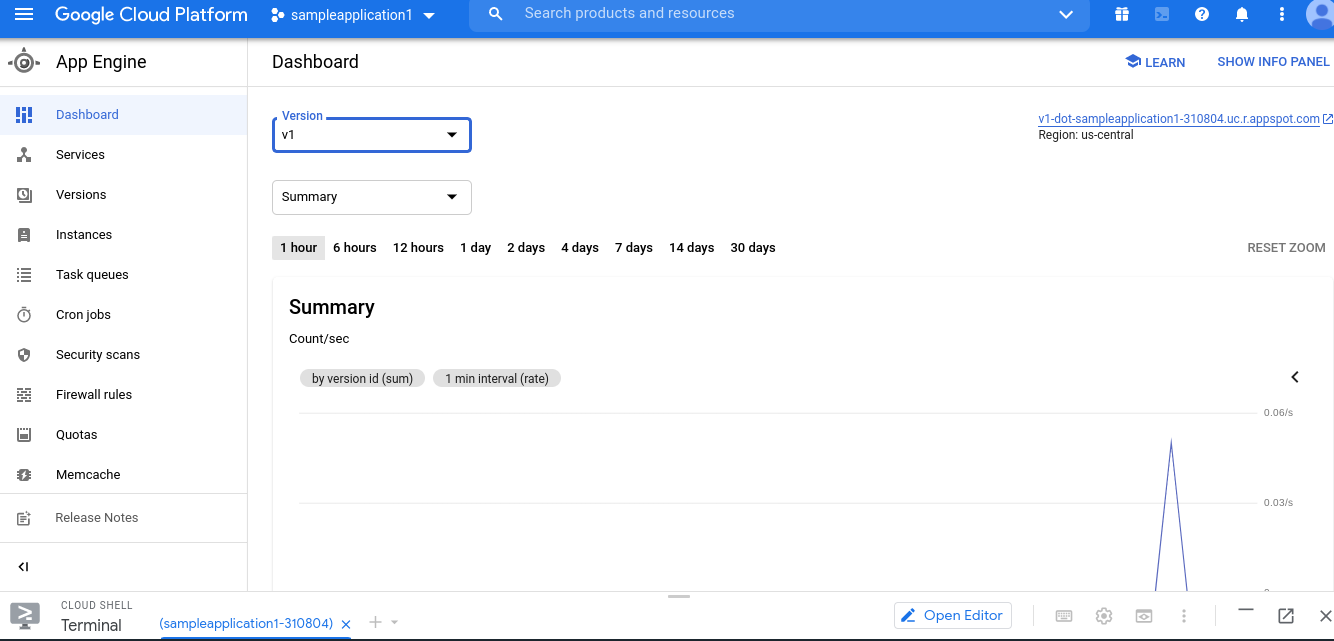
Task: Select the 2 days time range
Action: point(526,248)
